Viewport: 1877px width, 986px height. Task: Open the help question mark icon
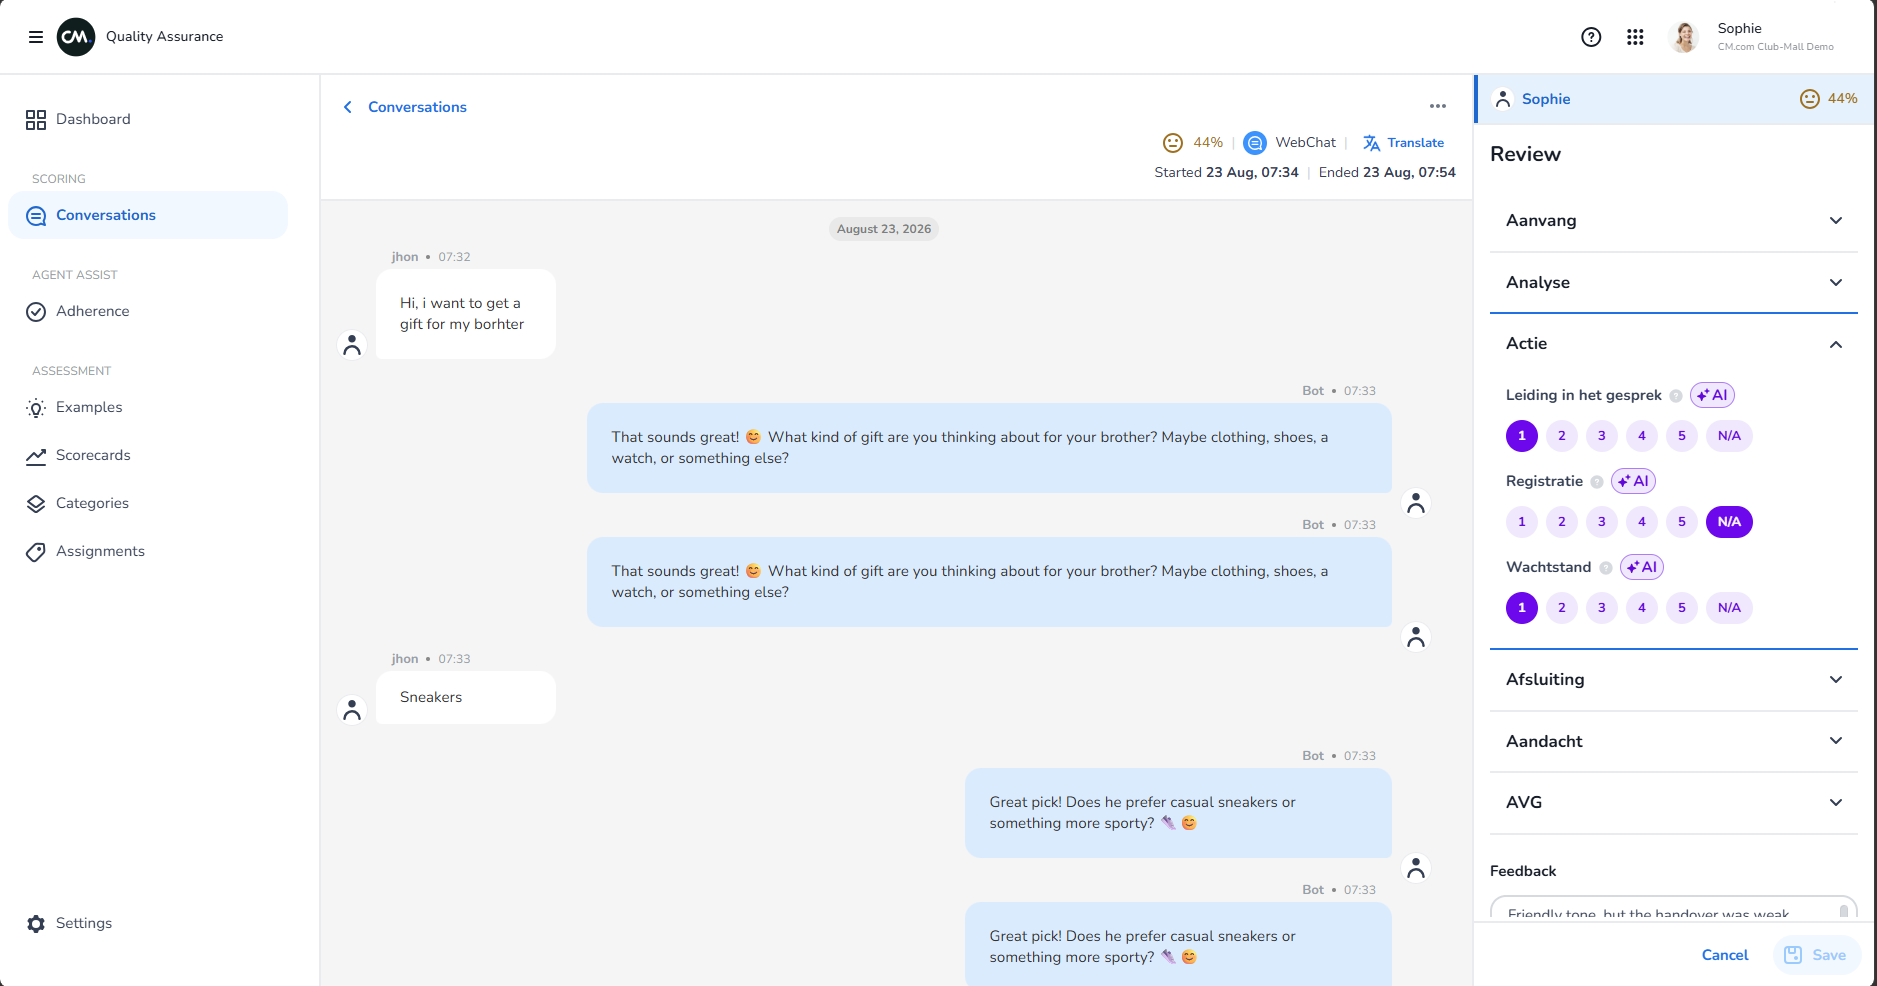1591,37
